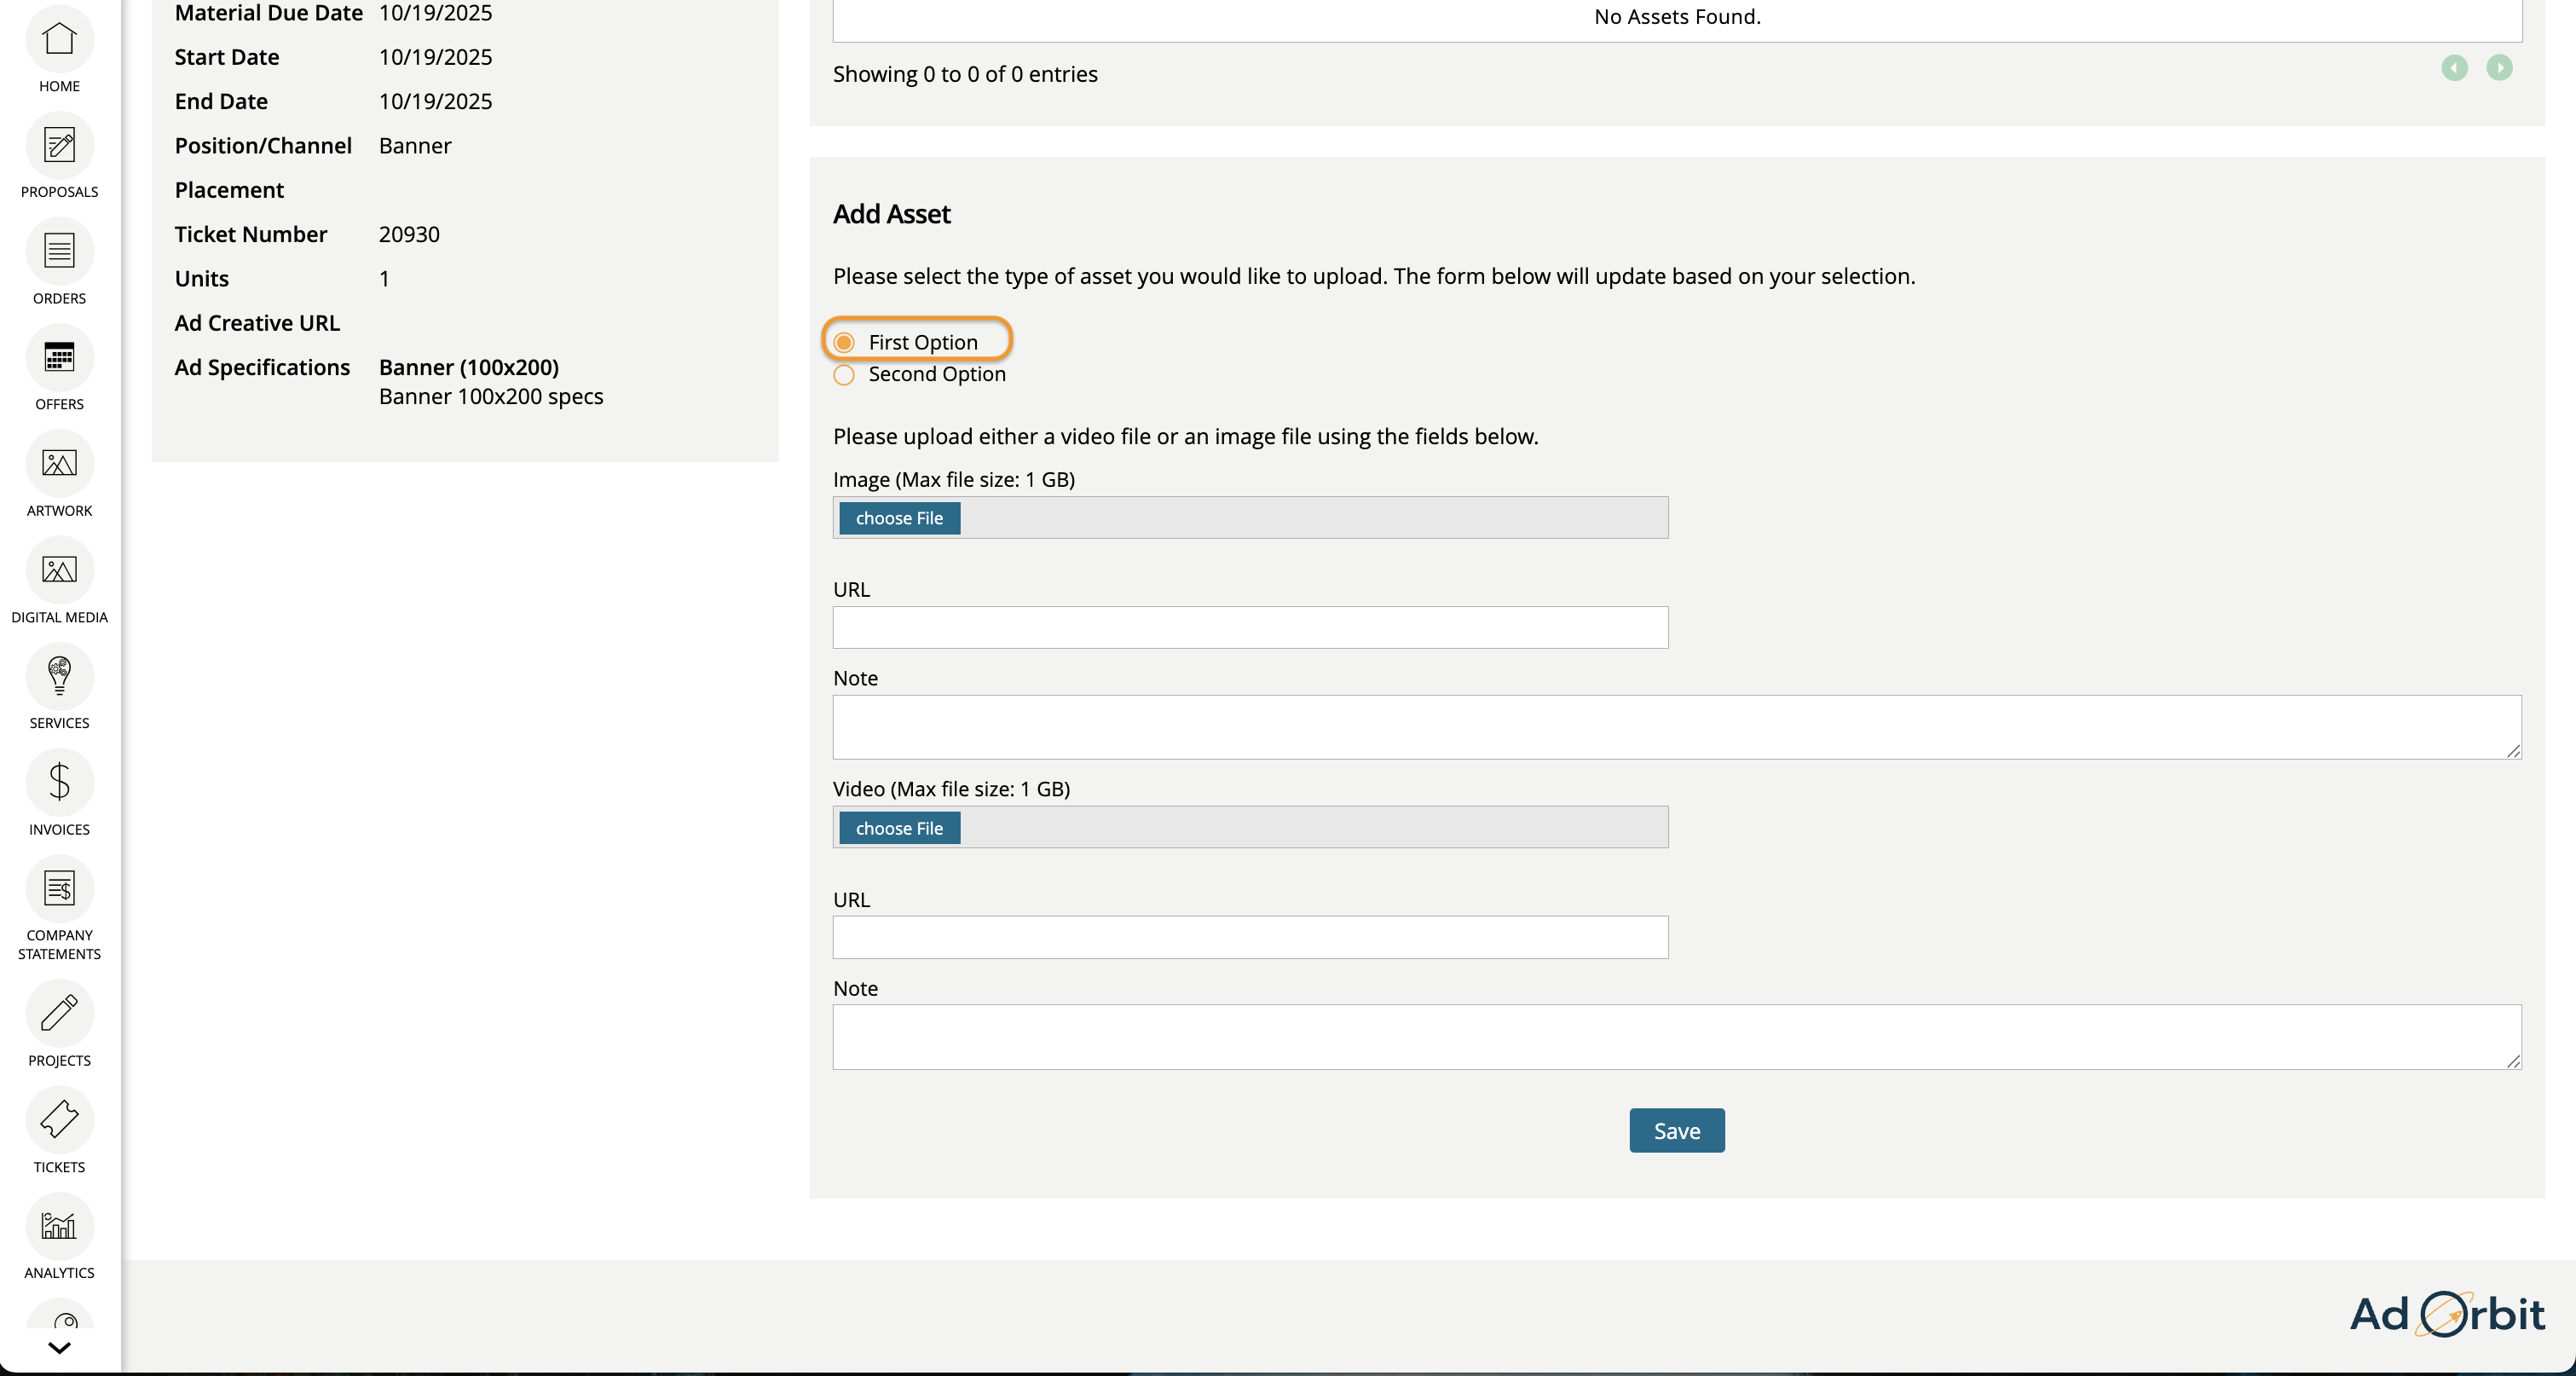Viewport: 2576px width, 1376px height.
Task: View Invoices via dollar icon
Action: point(59,783)
